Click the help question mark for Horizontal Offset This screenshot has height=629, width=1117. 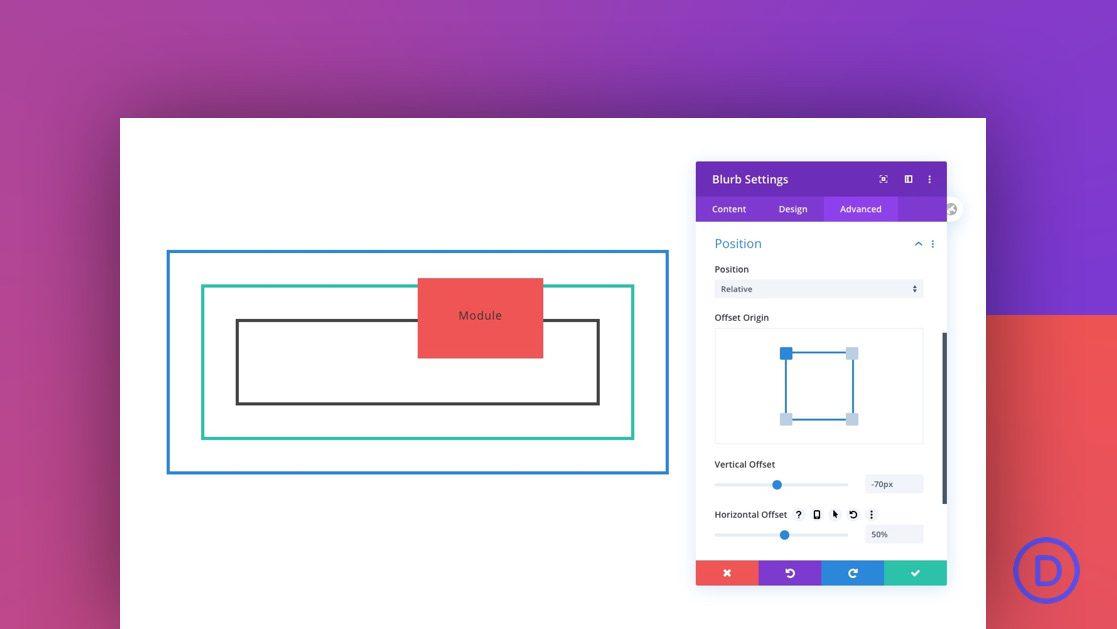(798, 514)
